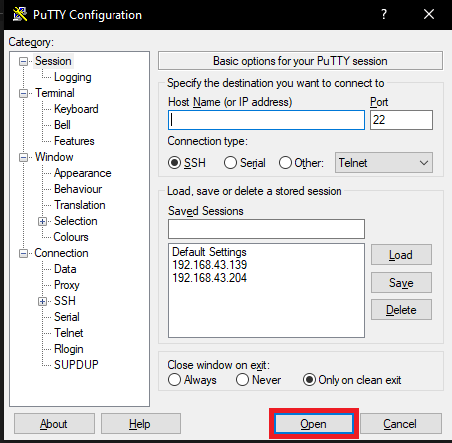Image resolution: width=452 pixels, height=443 pixels.
Task: Select Serial connection type radio button
Action: point(230,163)
